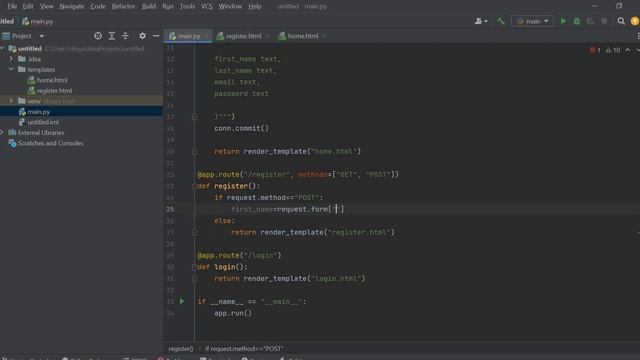
Task: Open the Code menu
Action: [x=98, y=6]
